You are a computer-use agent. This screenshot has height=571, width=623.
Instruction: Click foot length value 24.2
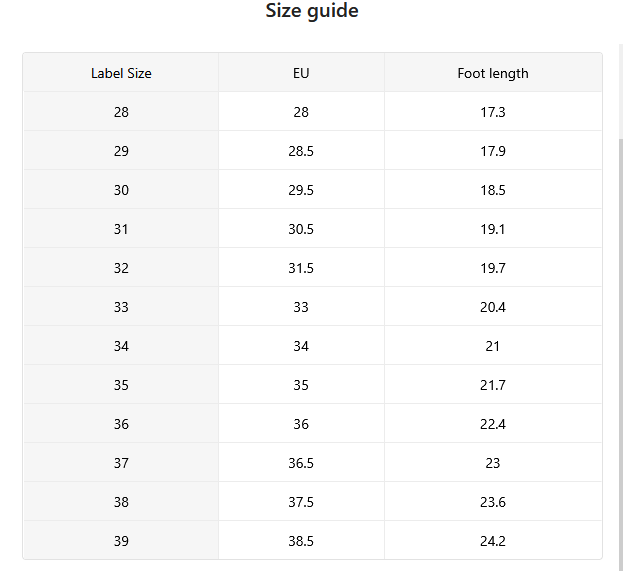pos(493,541)
